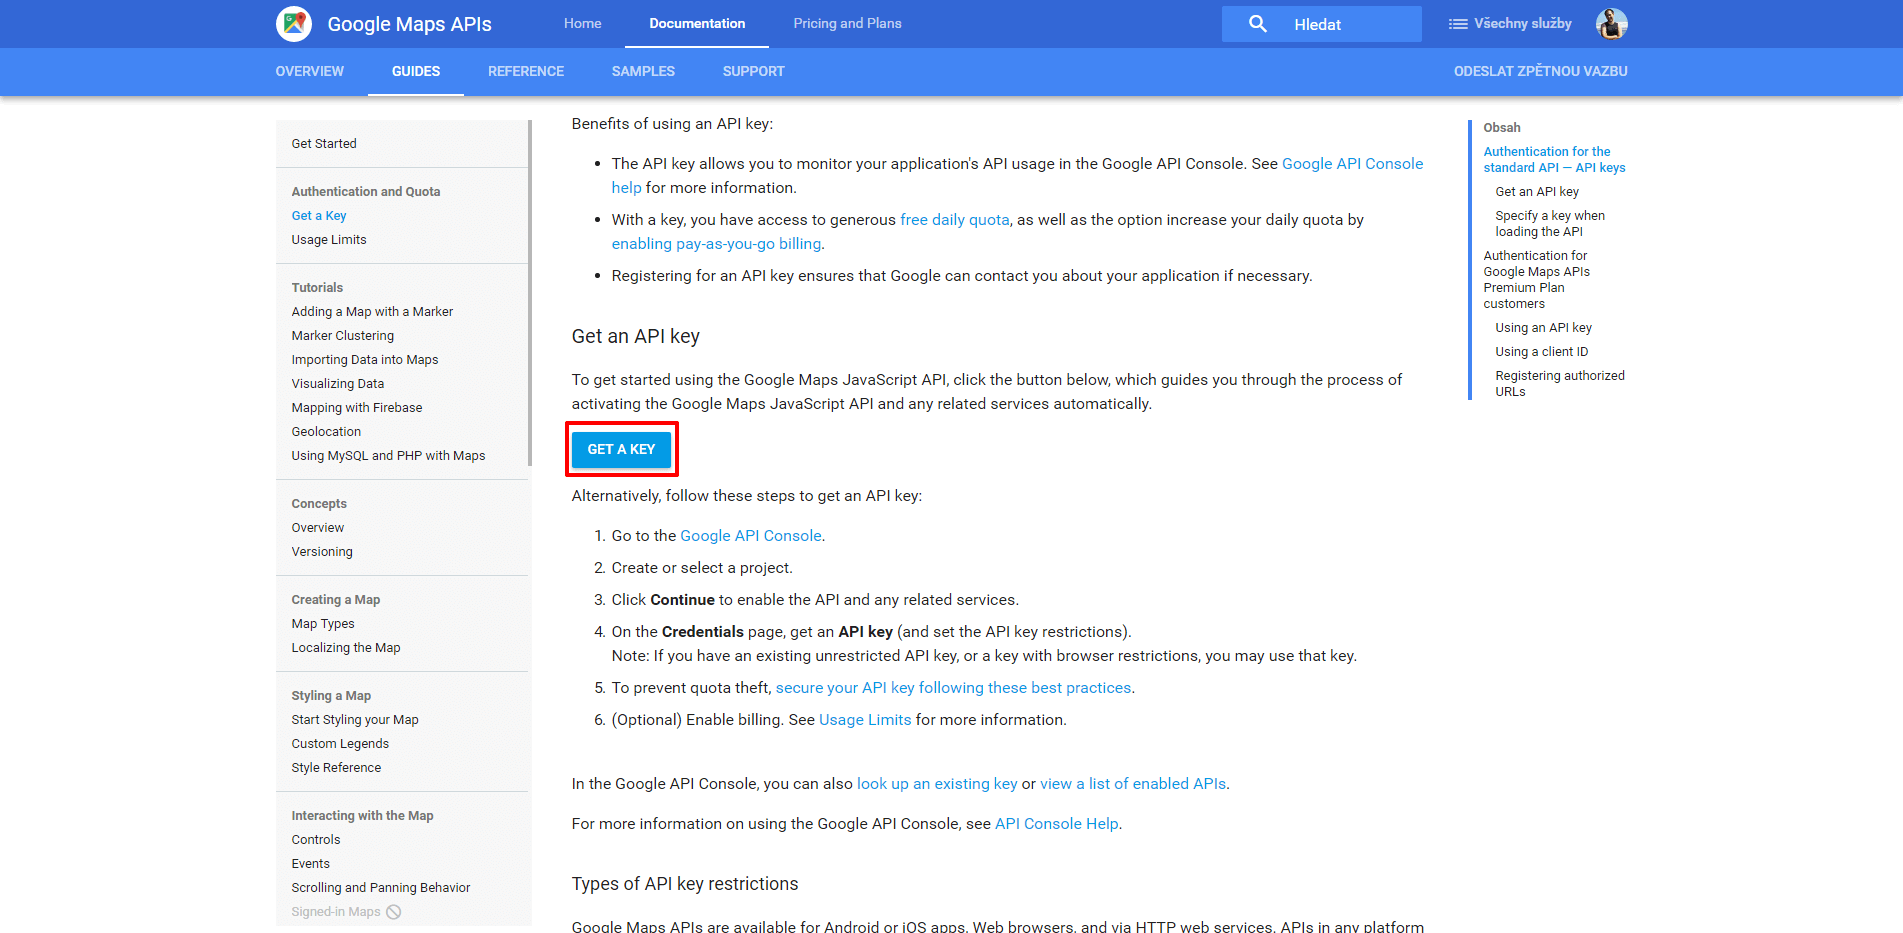Click the Hledat search field

[1322, 24]
